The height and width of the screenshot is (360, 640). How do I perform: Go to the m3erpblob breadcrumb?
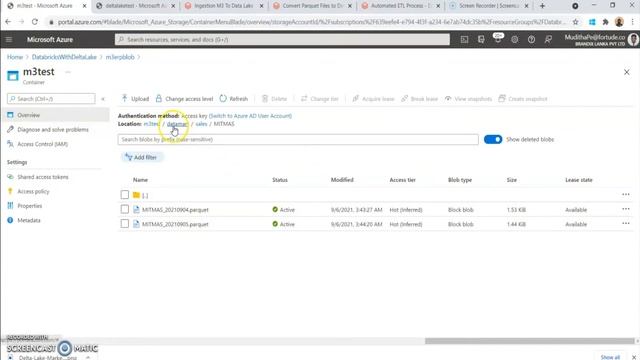(120, 57)
